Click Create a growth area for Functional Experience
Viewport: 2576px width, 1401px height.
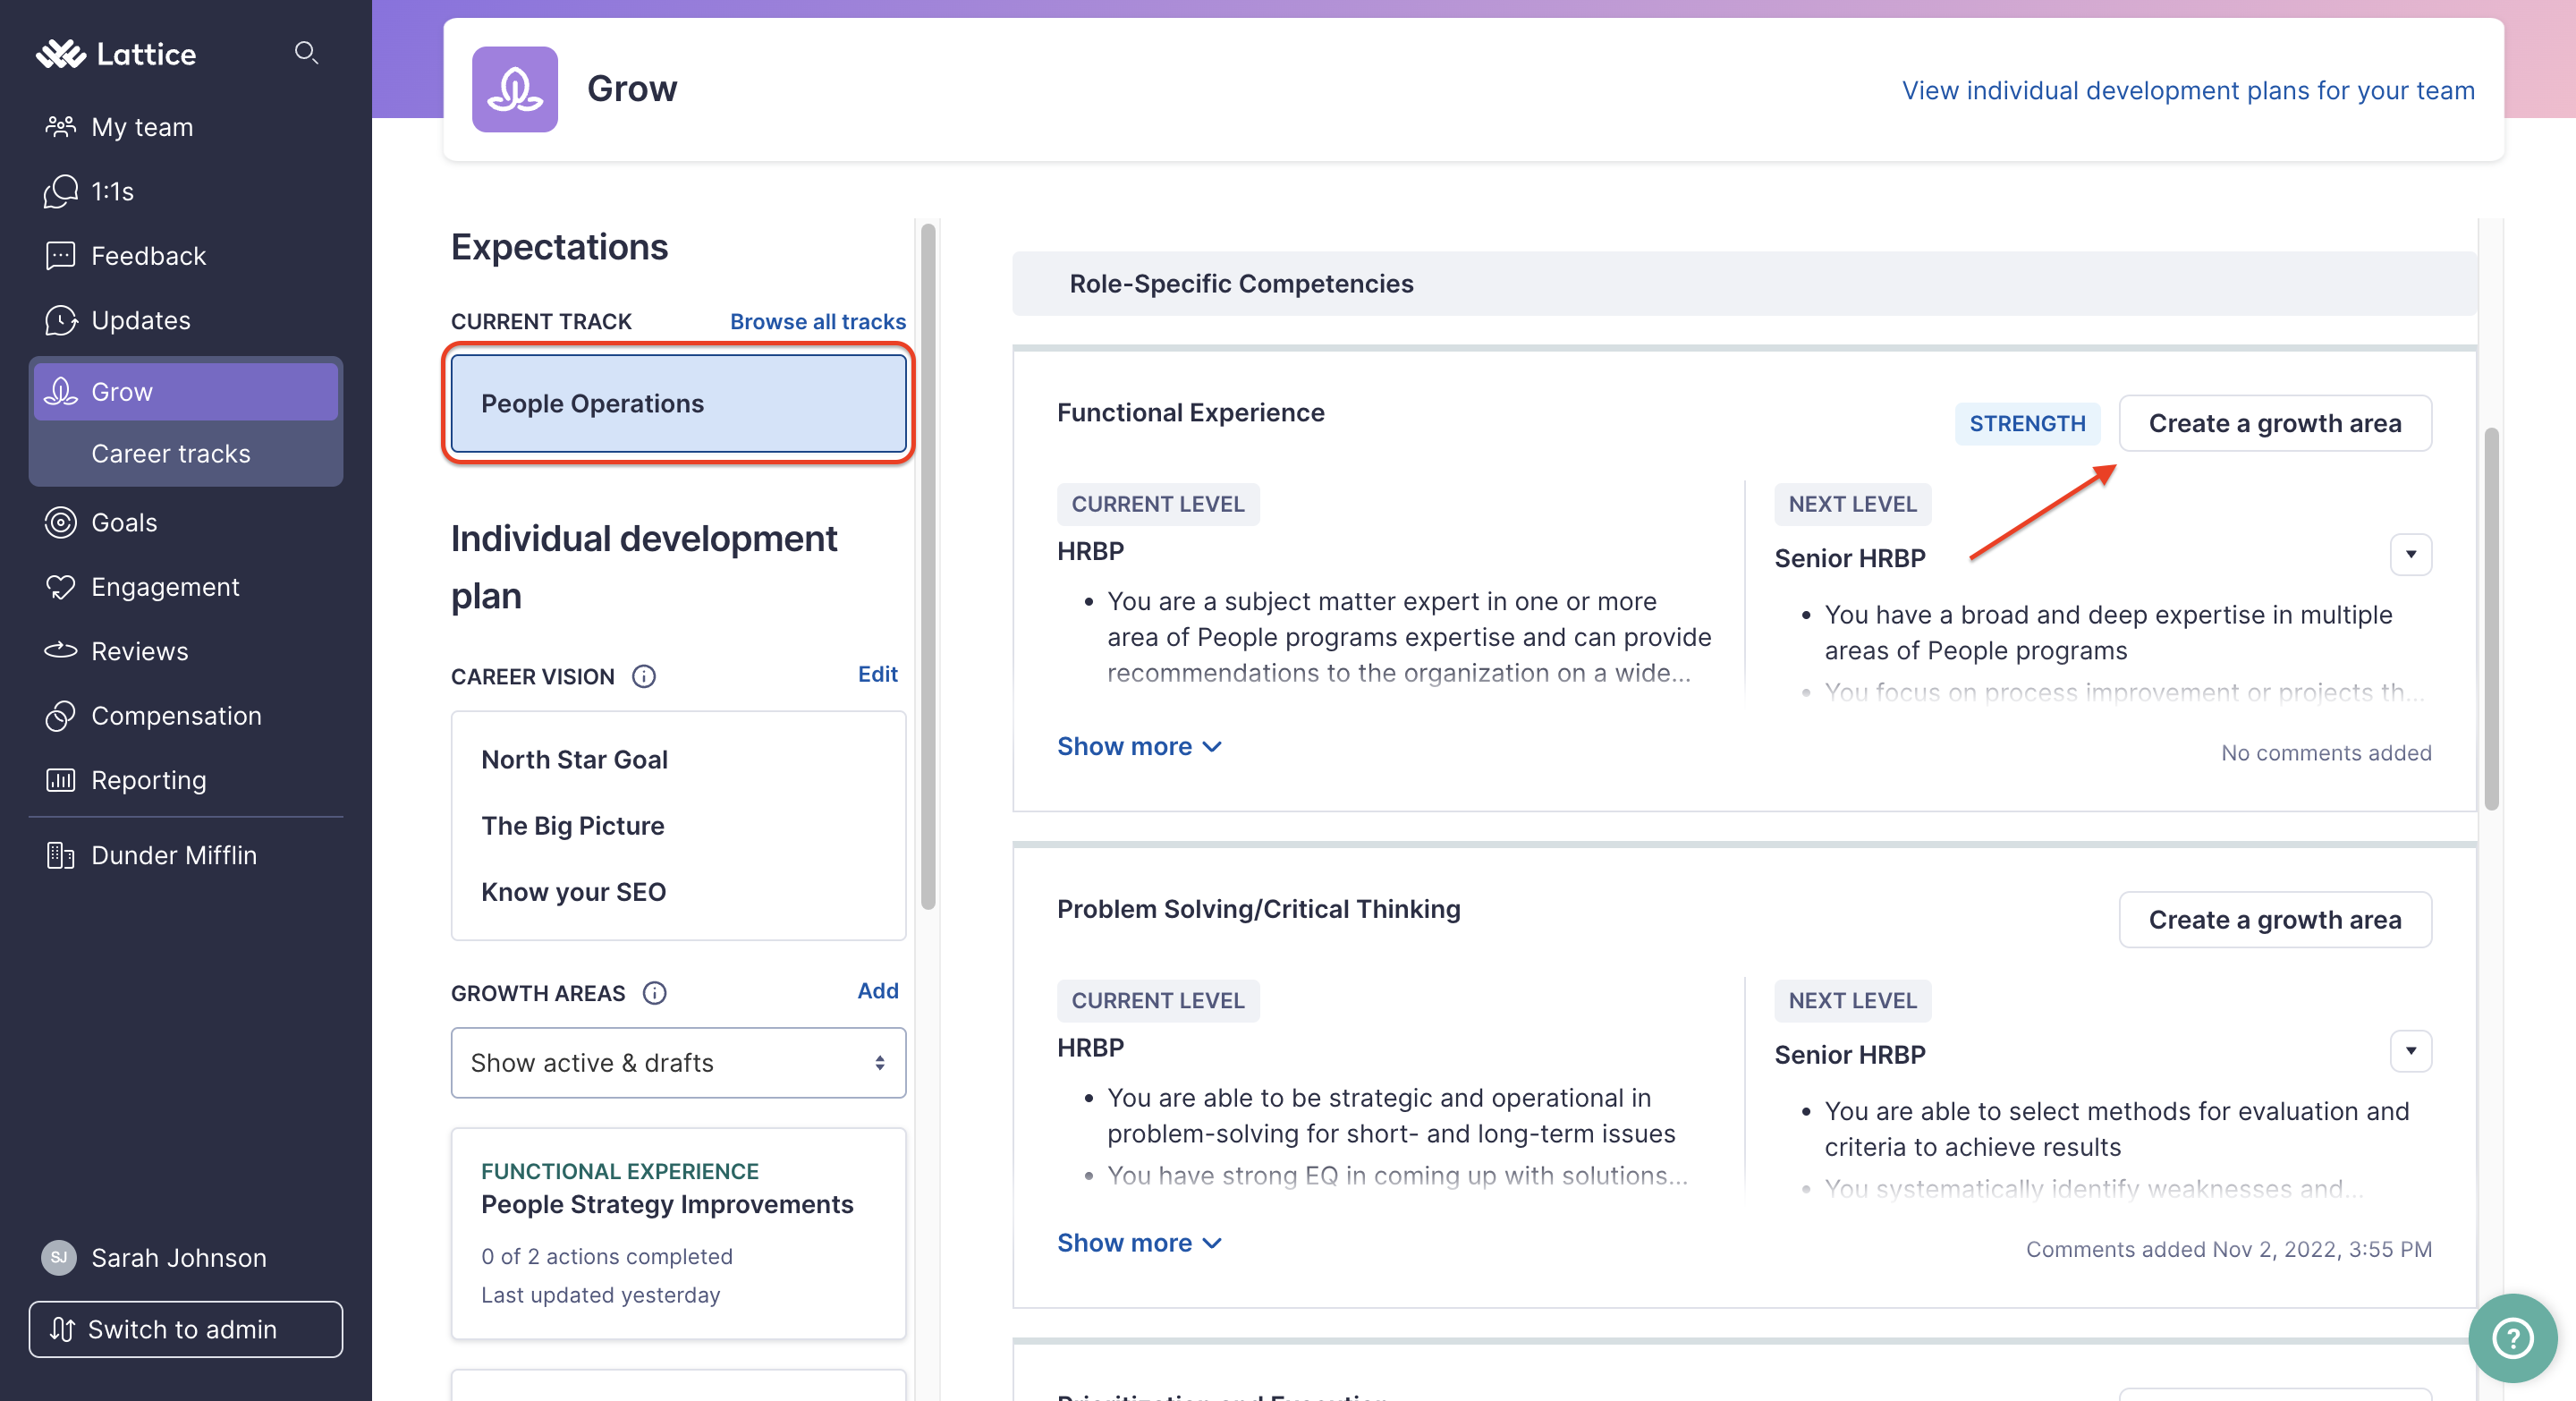2275,423
